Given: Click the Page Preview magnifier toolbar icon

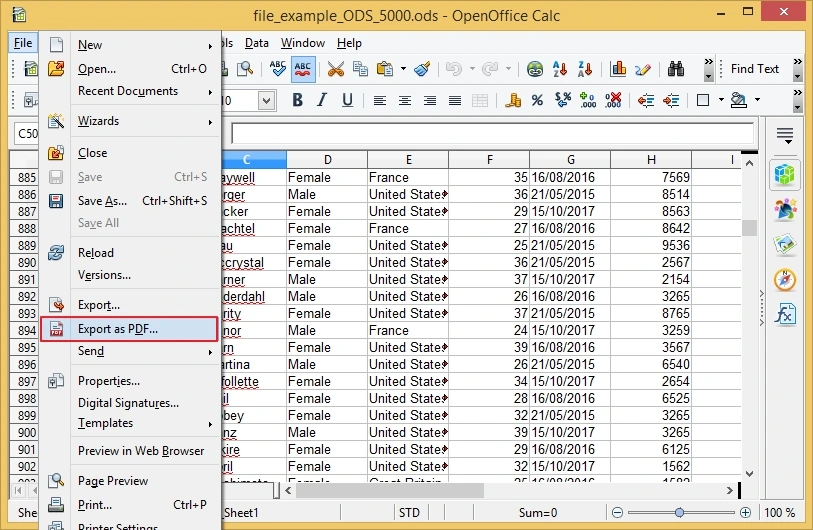Looking at the screenshot, I should [x=245, y=69].
